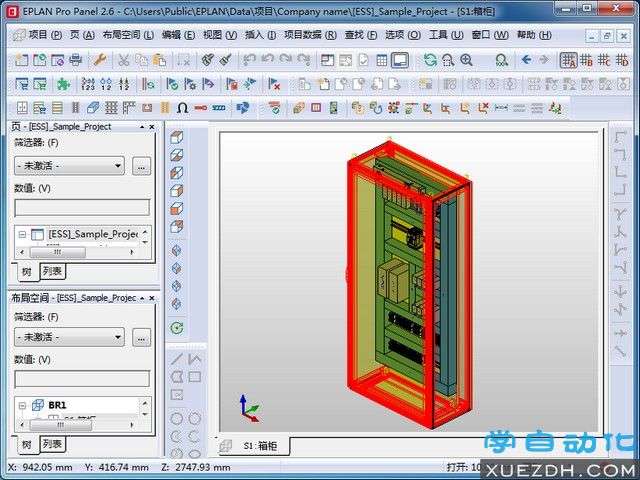Open the 窗口 (W) menu
The image size is (640, 480).
[490, 35]
